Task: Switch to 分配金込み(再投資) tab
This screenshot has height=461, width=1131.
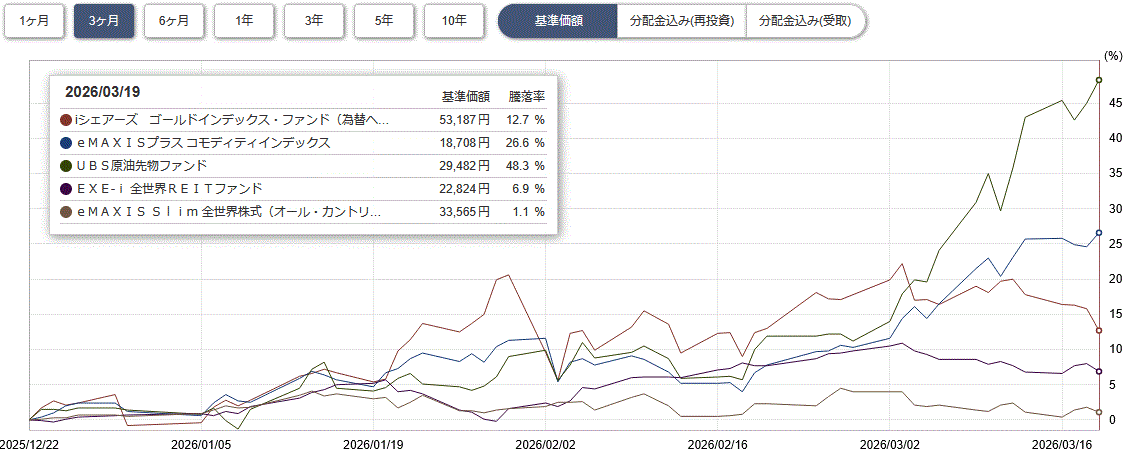Action: coord(682,20)
